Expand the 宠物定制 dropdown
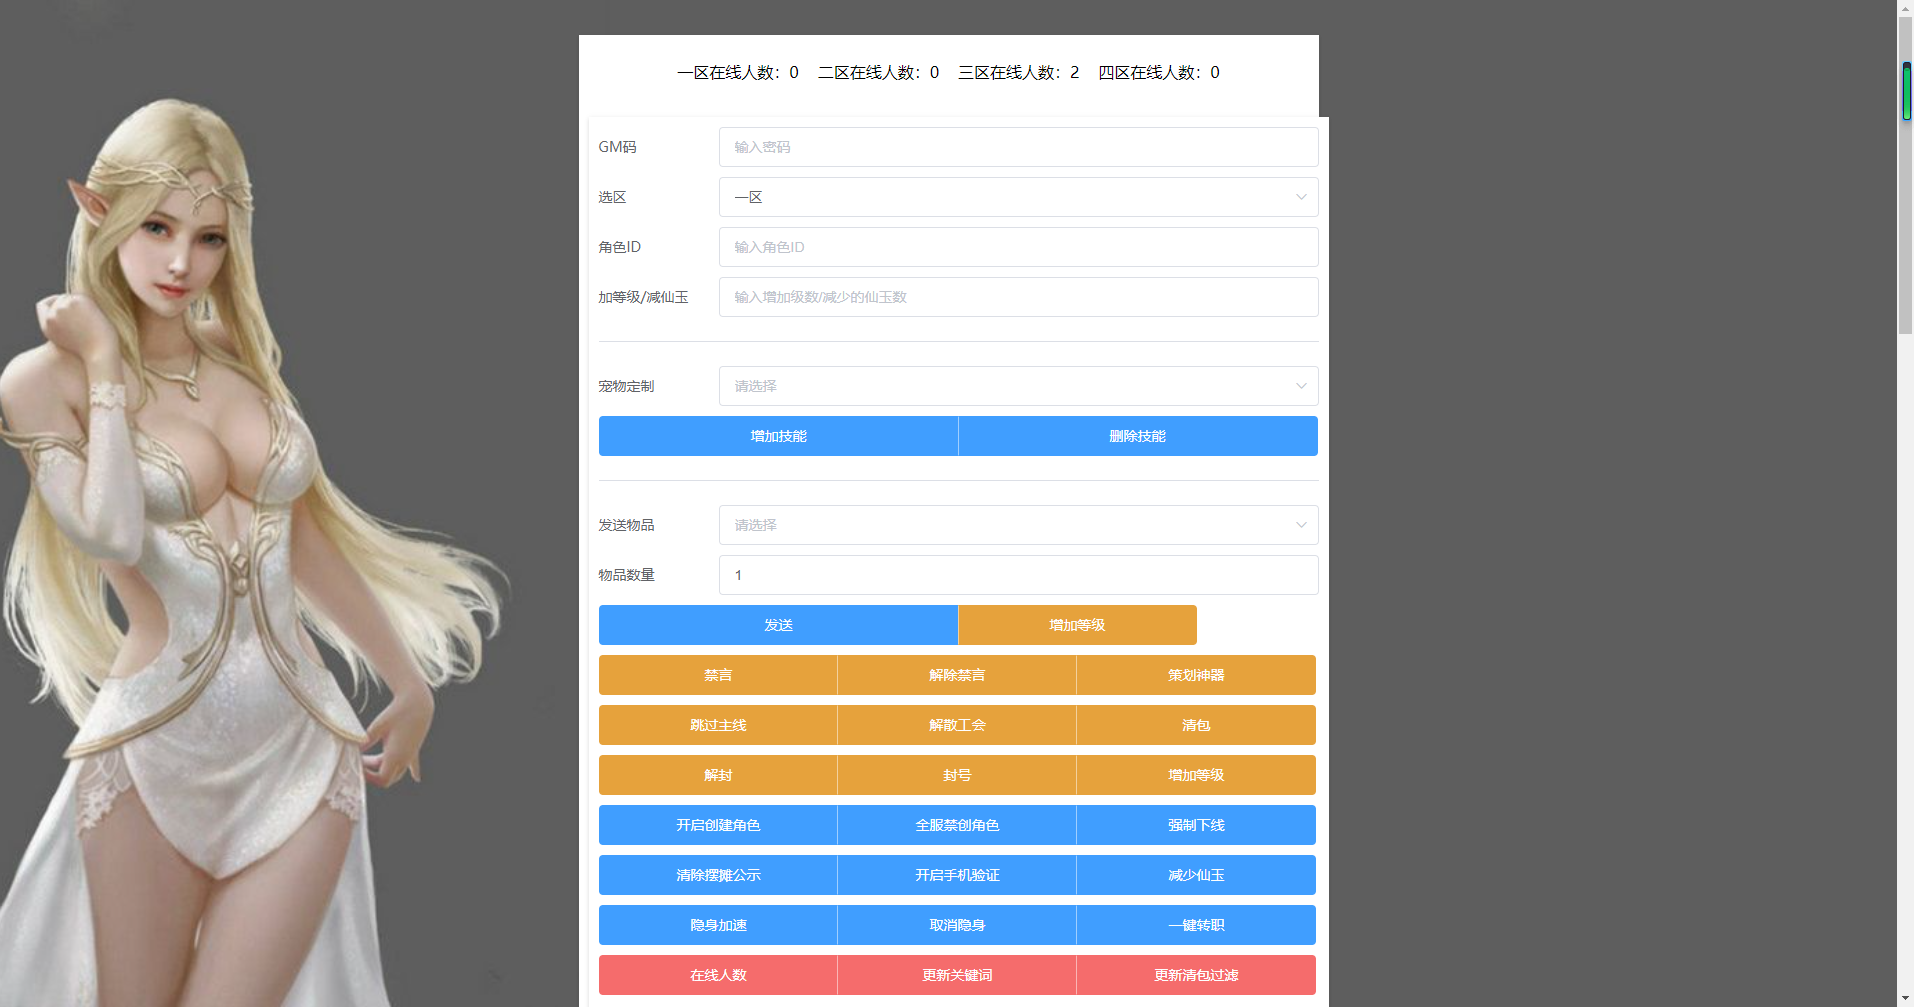This screenshot has height=1007, width=1914. coord(1017,386)
